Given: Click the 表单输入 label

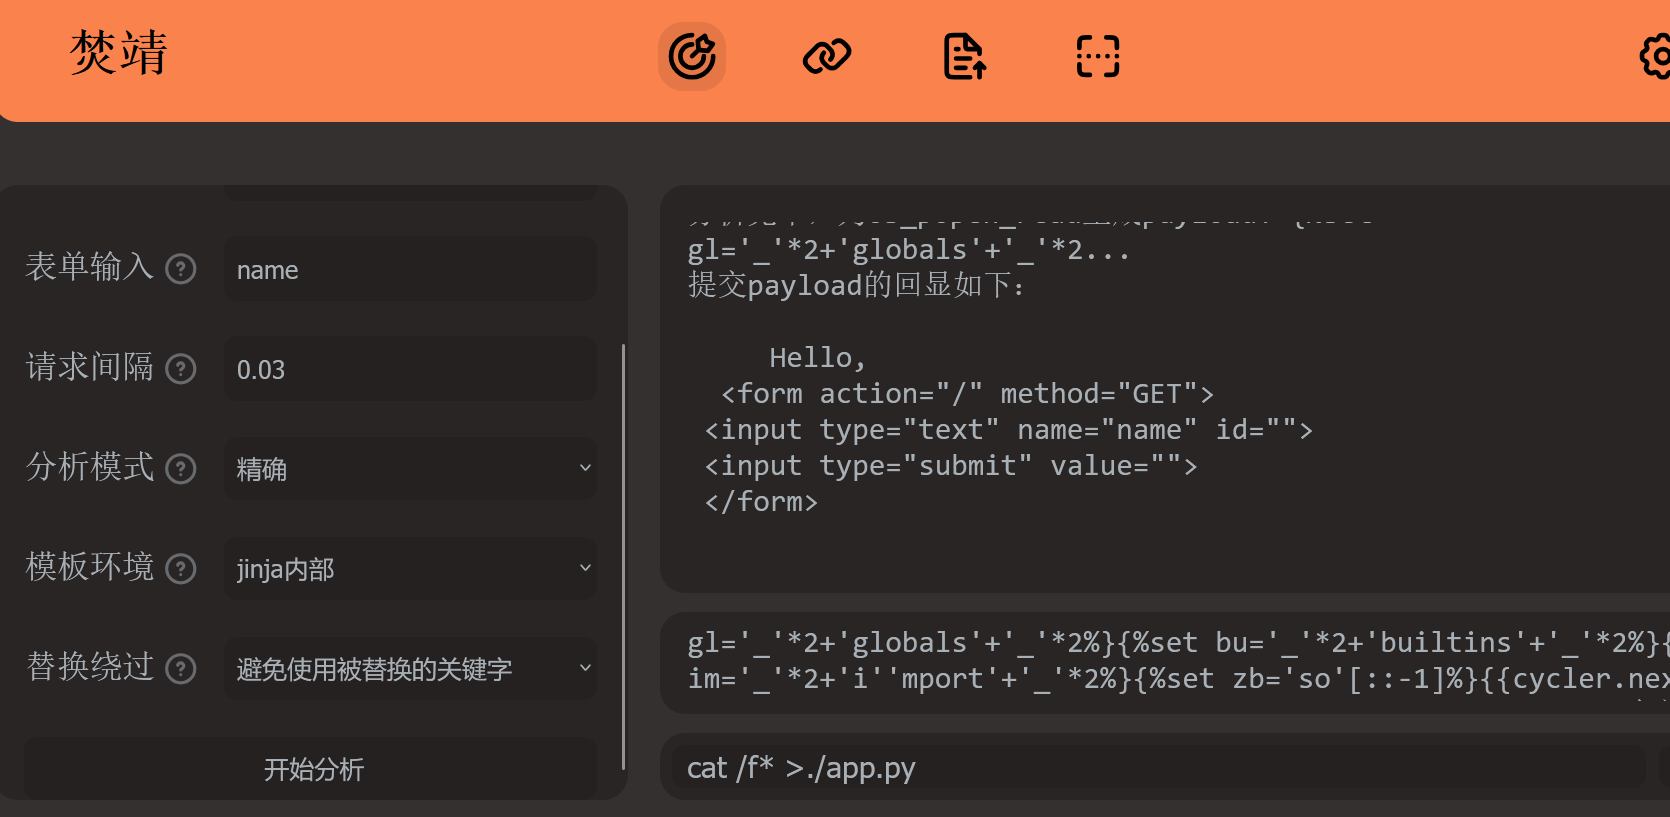Looking at the screenshot, I should coord(89,267).
